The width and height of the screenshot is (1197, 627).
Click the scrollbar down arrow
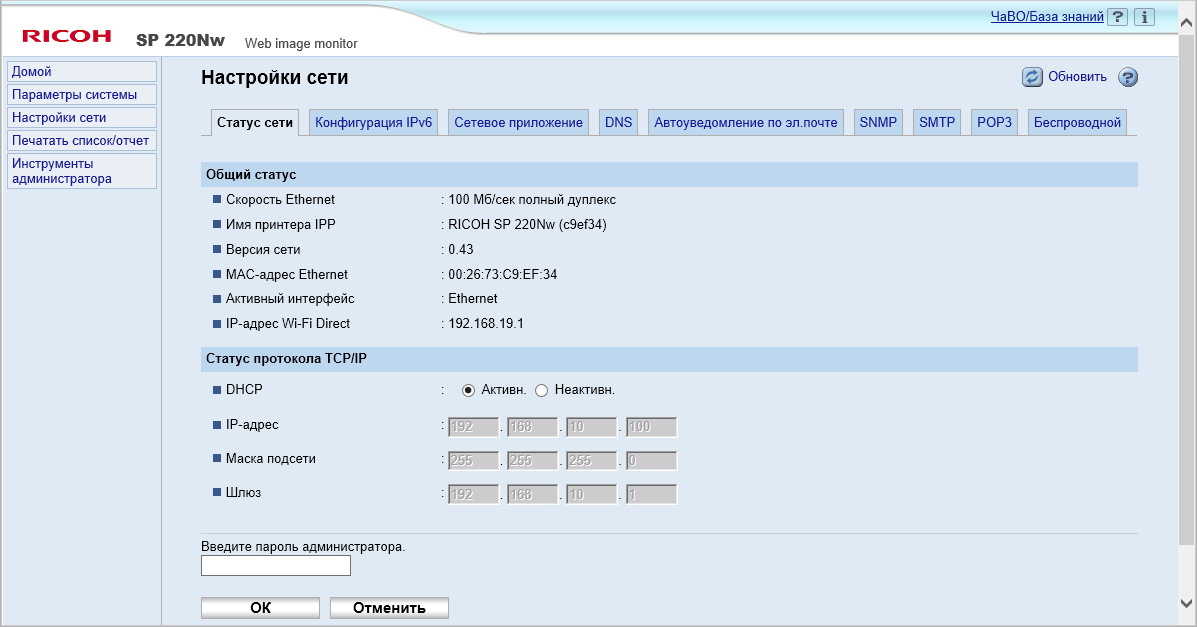pyautogui.click(x=1187, y=604)
